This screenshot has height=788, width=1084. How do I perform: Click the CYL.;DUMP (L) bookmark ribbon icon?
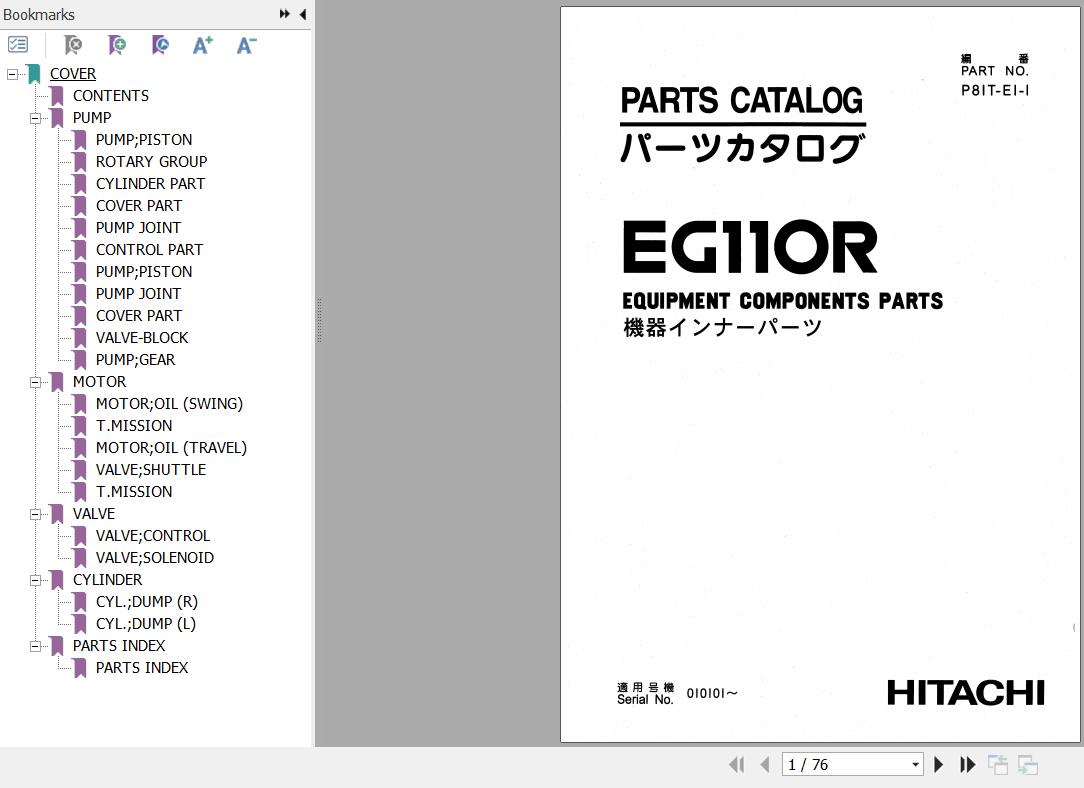pos(80,624)
